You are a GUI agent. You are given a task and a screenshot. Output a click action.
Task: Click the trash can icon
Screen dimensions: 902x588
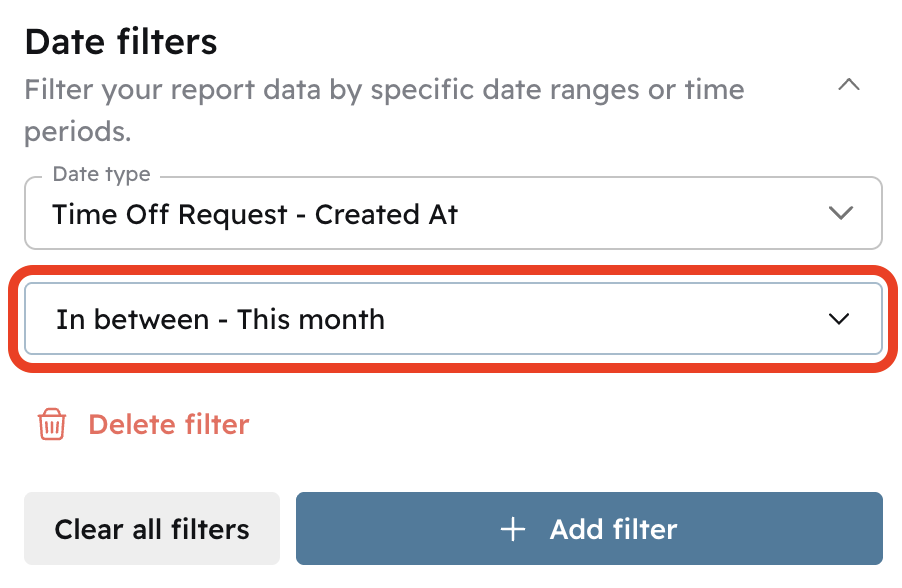click(x=51, y=424)
